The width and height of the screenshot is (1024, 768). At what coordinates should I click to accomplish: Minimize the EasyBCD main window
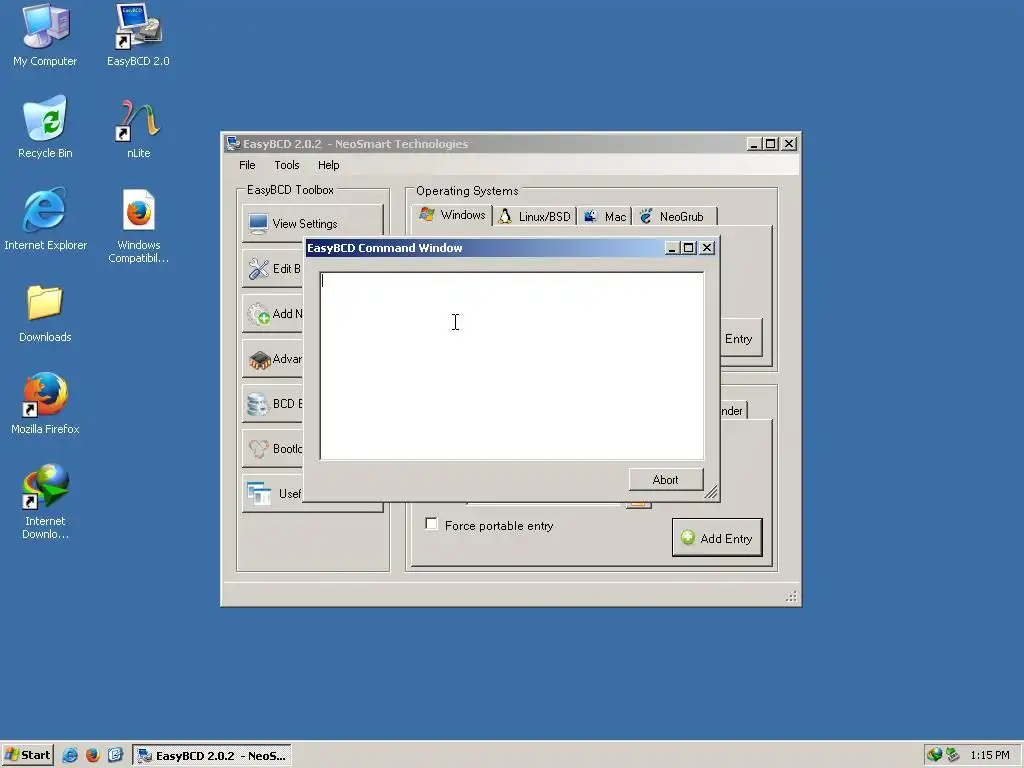click(754, 144)
